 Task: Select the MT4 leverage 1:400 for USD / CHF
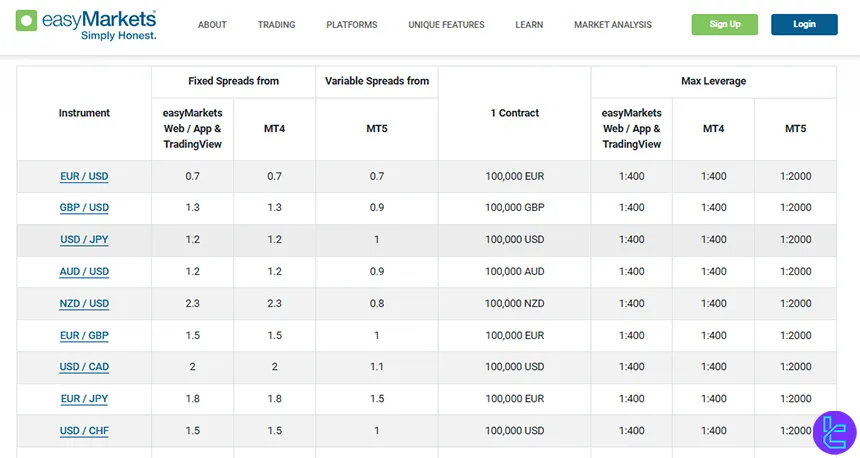(714, 431)
